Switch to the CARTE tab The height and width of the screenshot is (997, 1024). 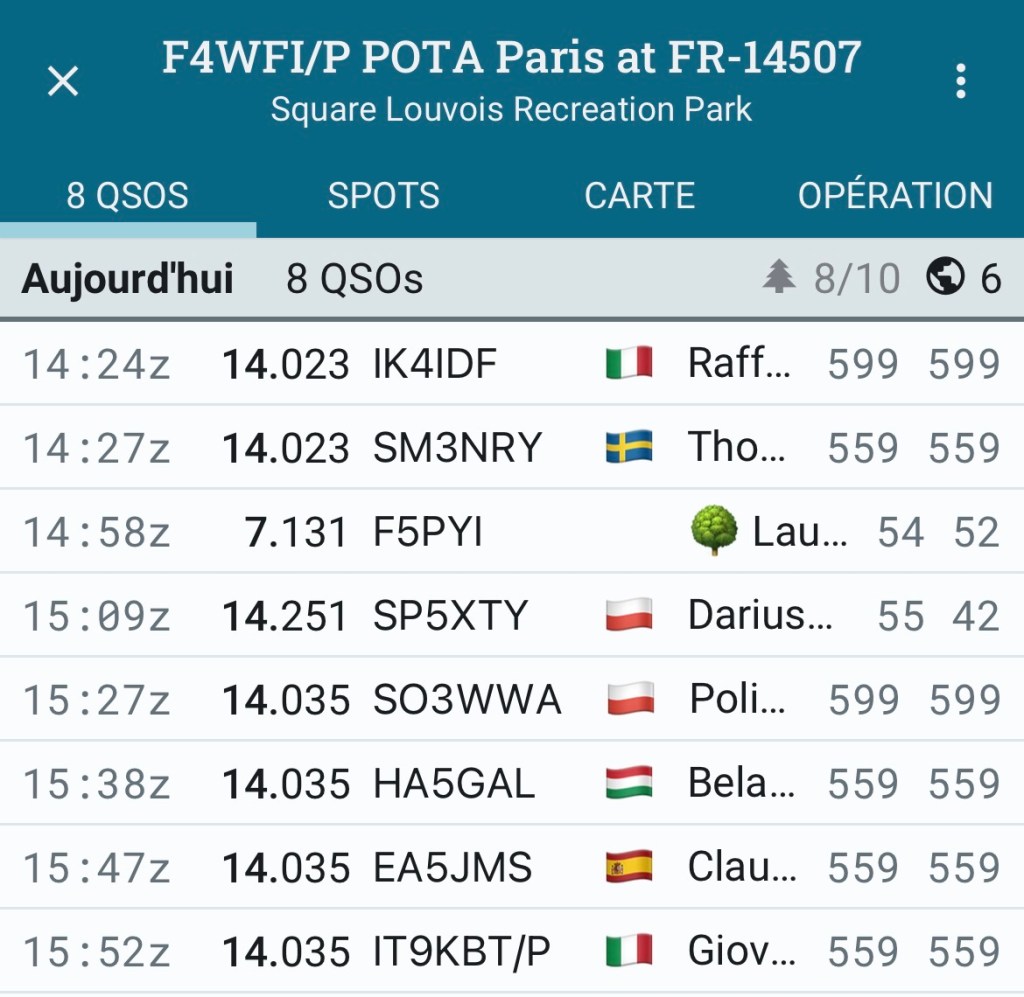639,195
